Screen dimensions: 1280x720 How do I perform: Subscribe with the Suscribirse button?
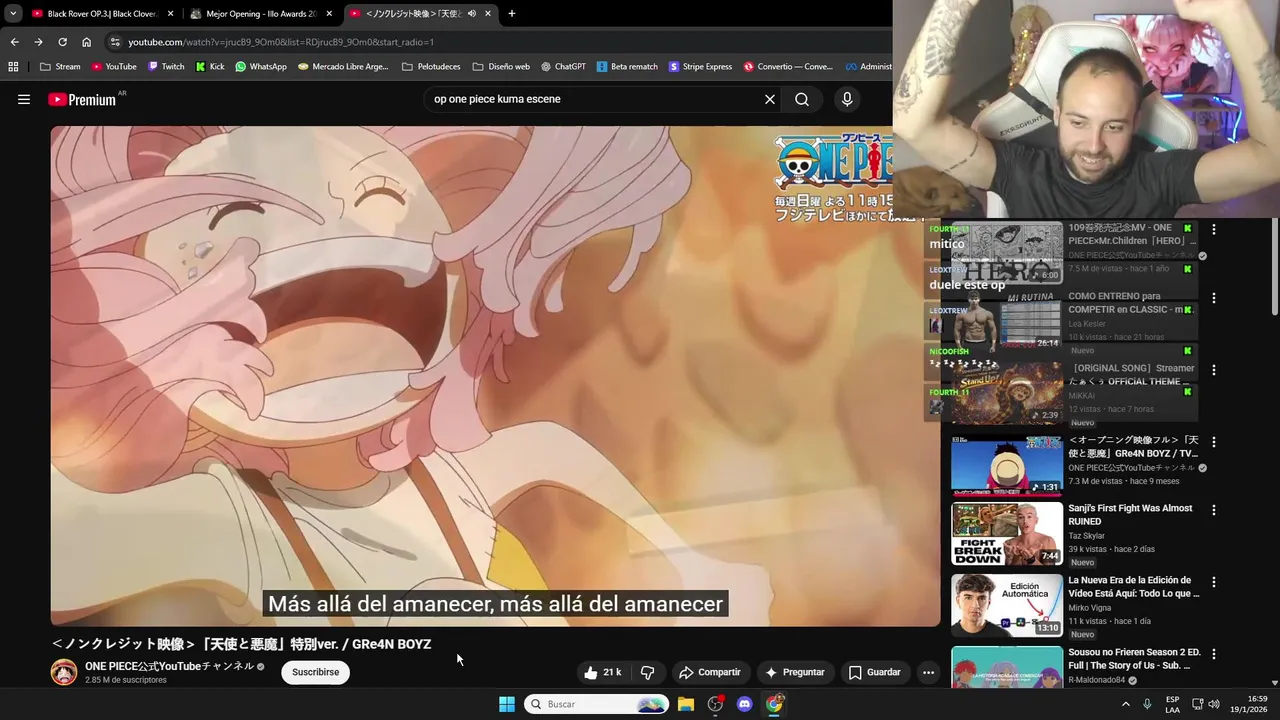[315, 672]
